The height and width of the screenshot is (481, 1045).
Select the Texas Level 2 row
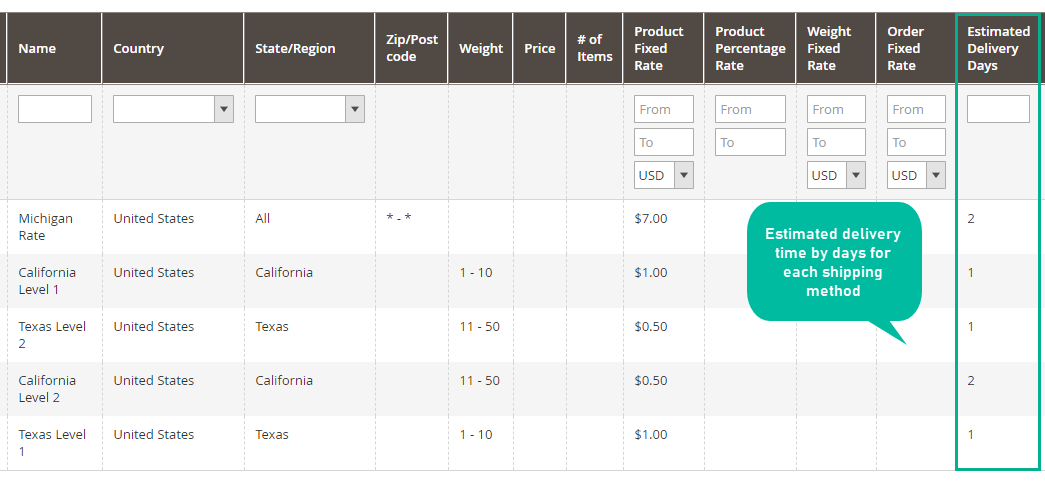point(522,334)
